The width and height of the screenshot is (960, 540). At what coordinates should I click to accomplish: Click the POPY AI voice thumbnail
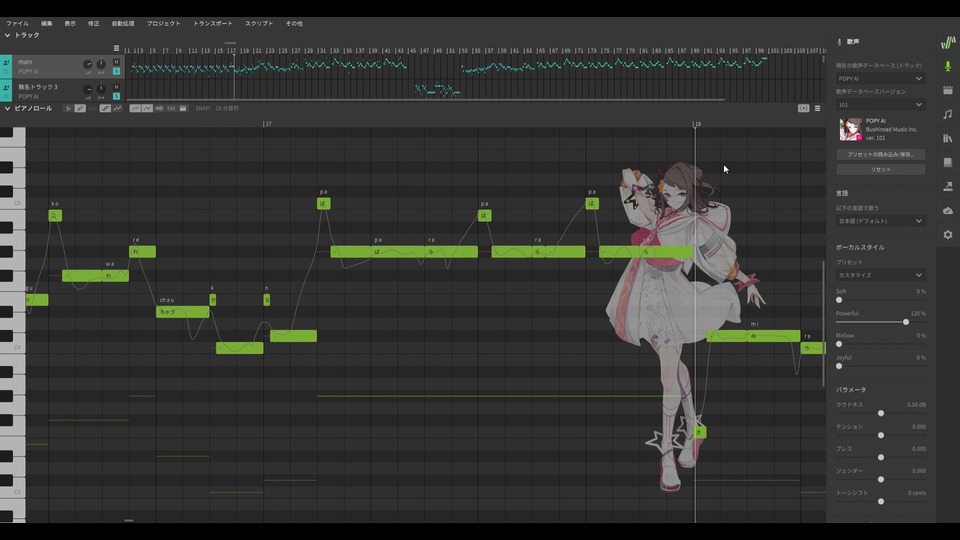click(x=850, y=129)
